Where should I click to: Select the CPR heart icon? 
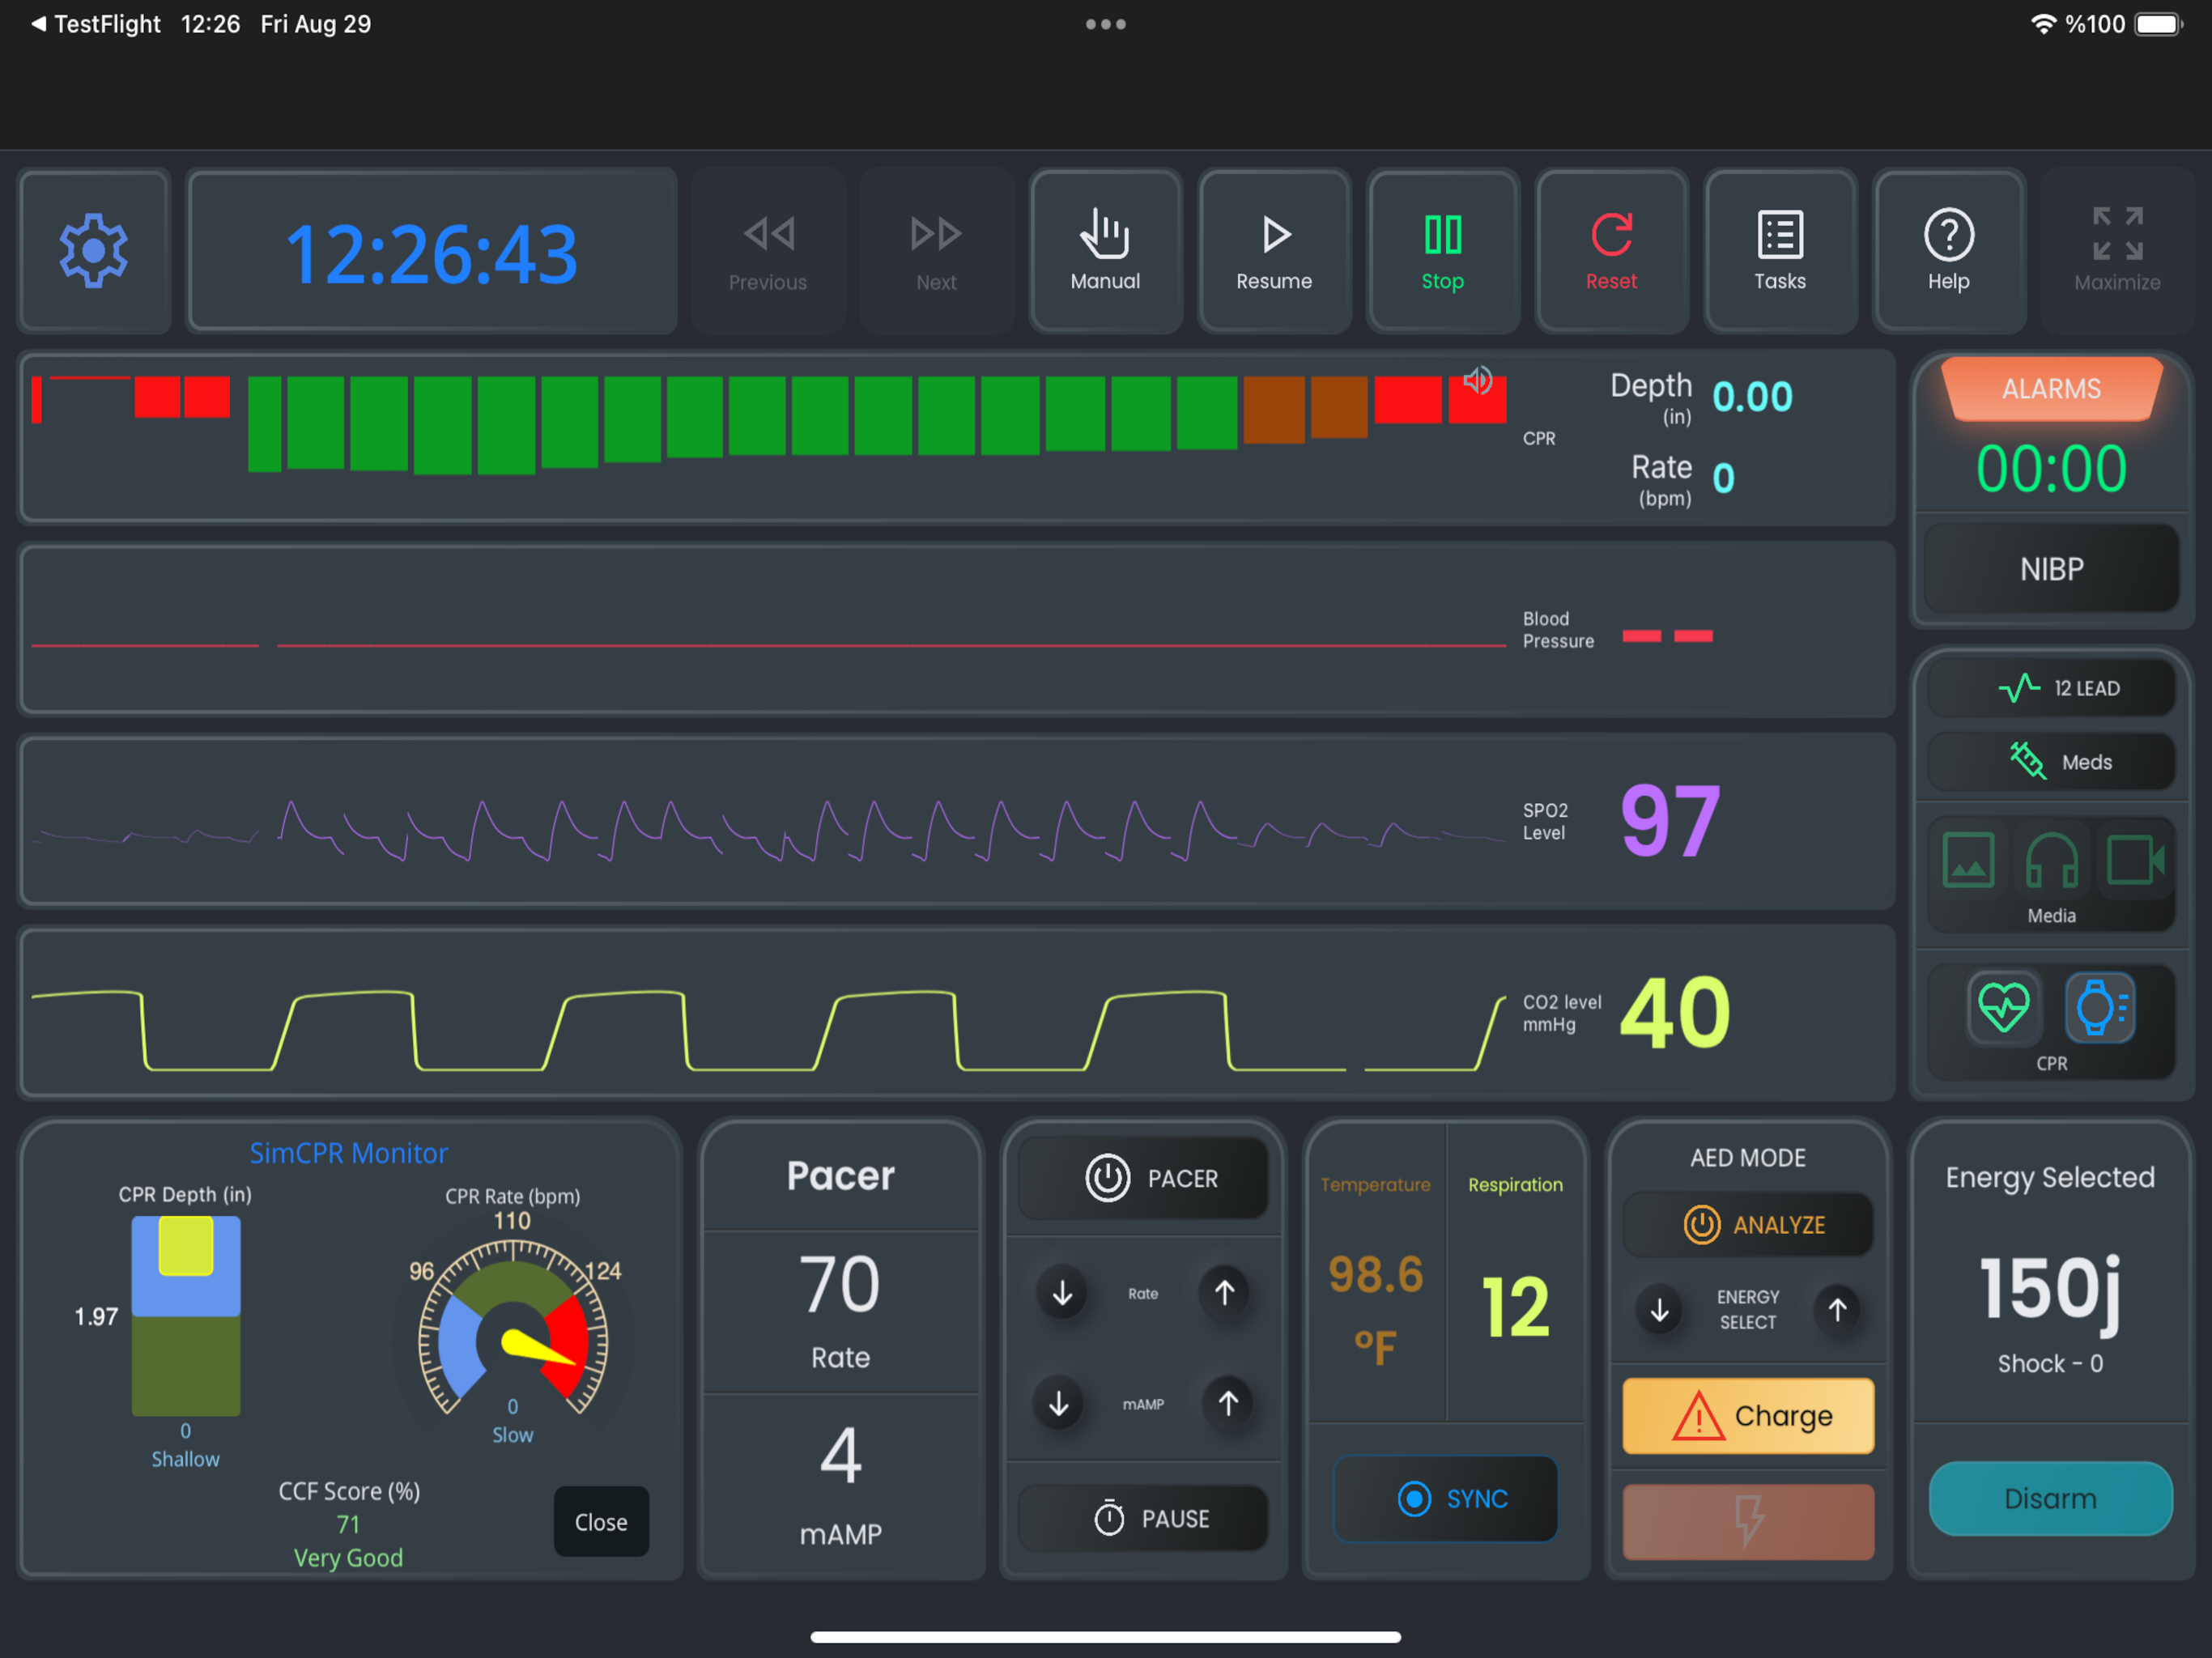(x=2004, y=1007)
